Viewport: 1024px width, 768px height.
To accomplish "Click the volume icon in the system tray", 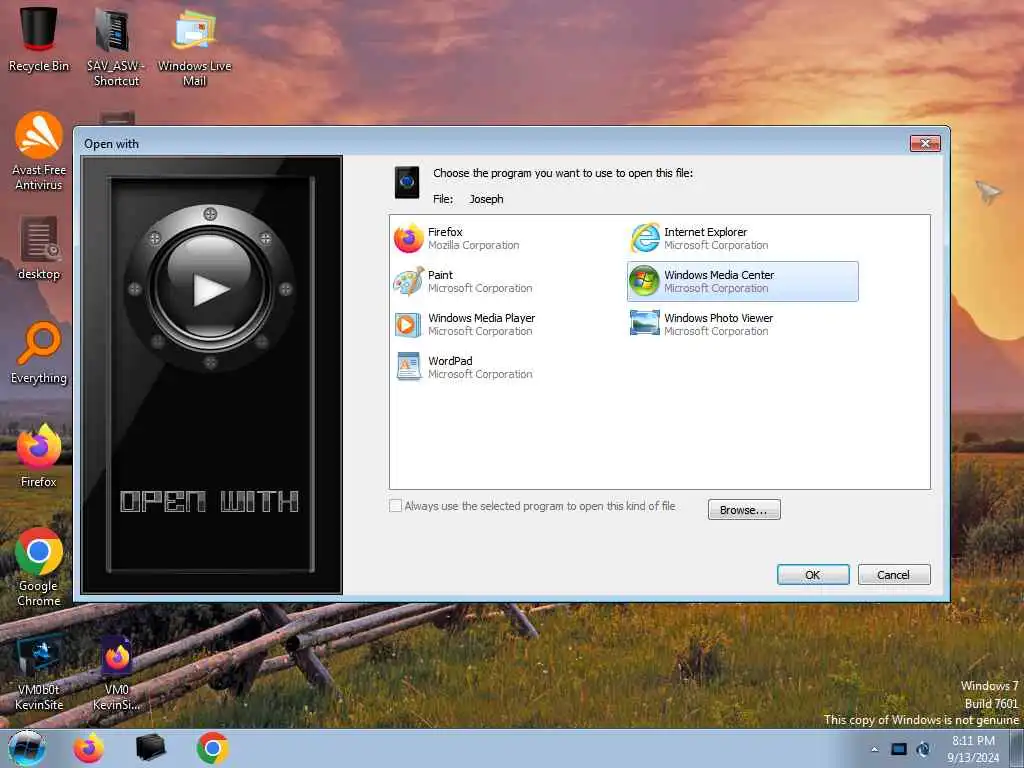I will pos(923,749).
